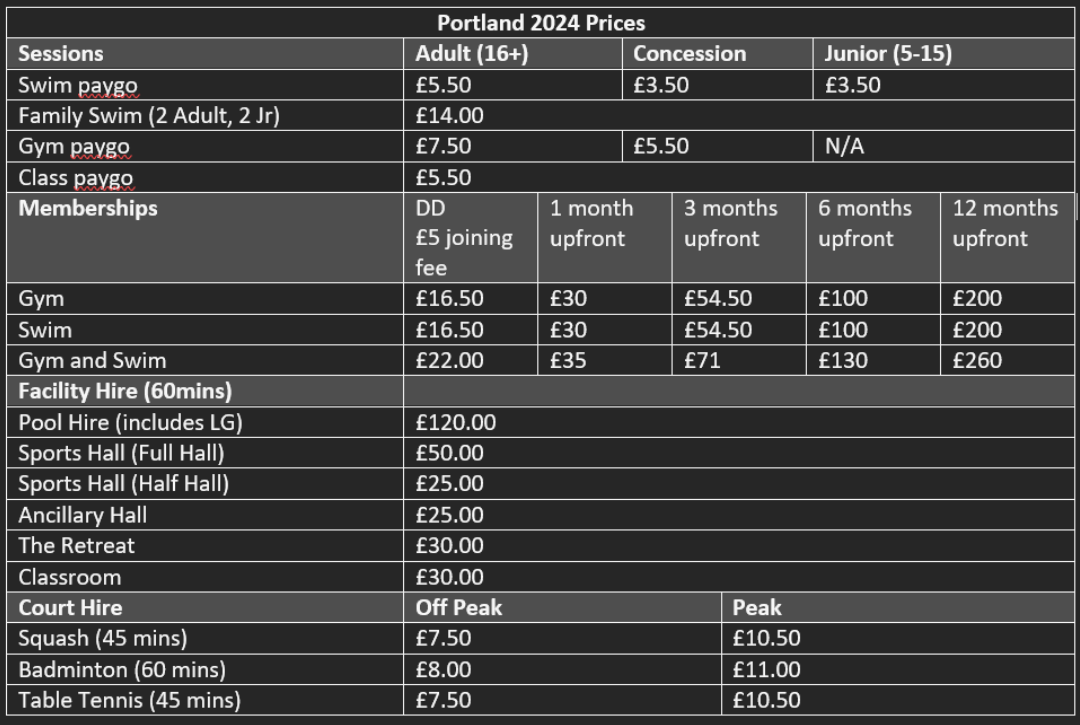Select the Squash off peak £7.50 cell
The height and width of the screenshot is (725, 1080).
[562, 638]
